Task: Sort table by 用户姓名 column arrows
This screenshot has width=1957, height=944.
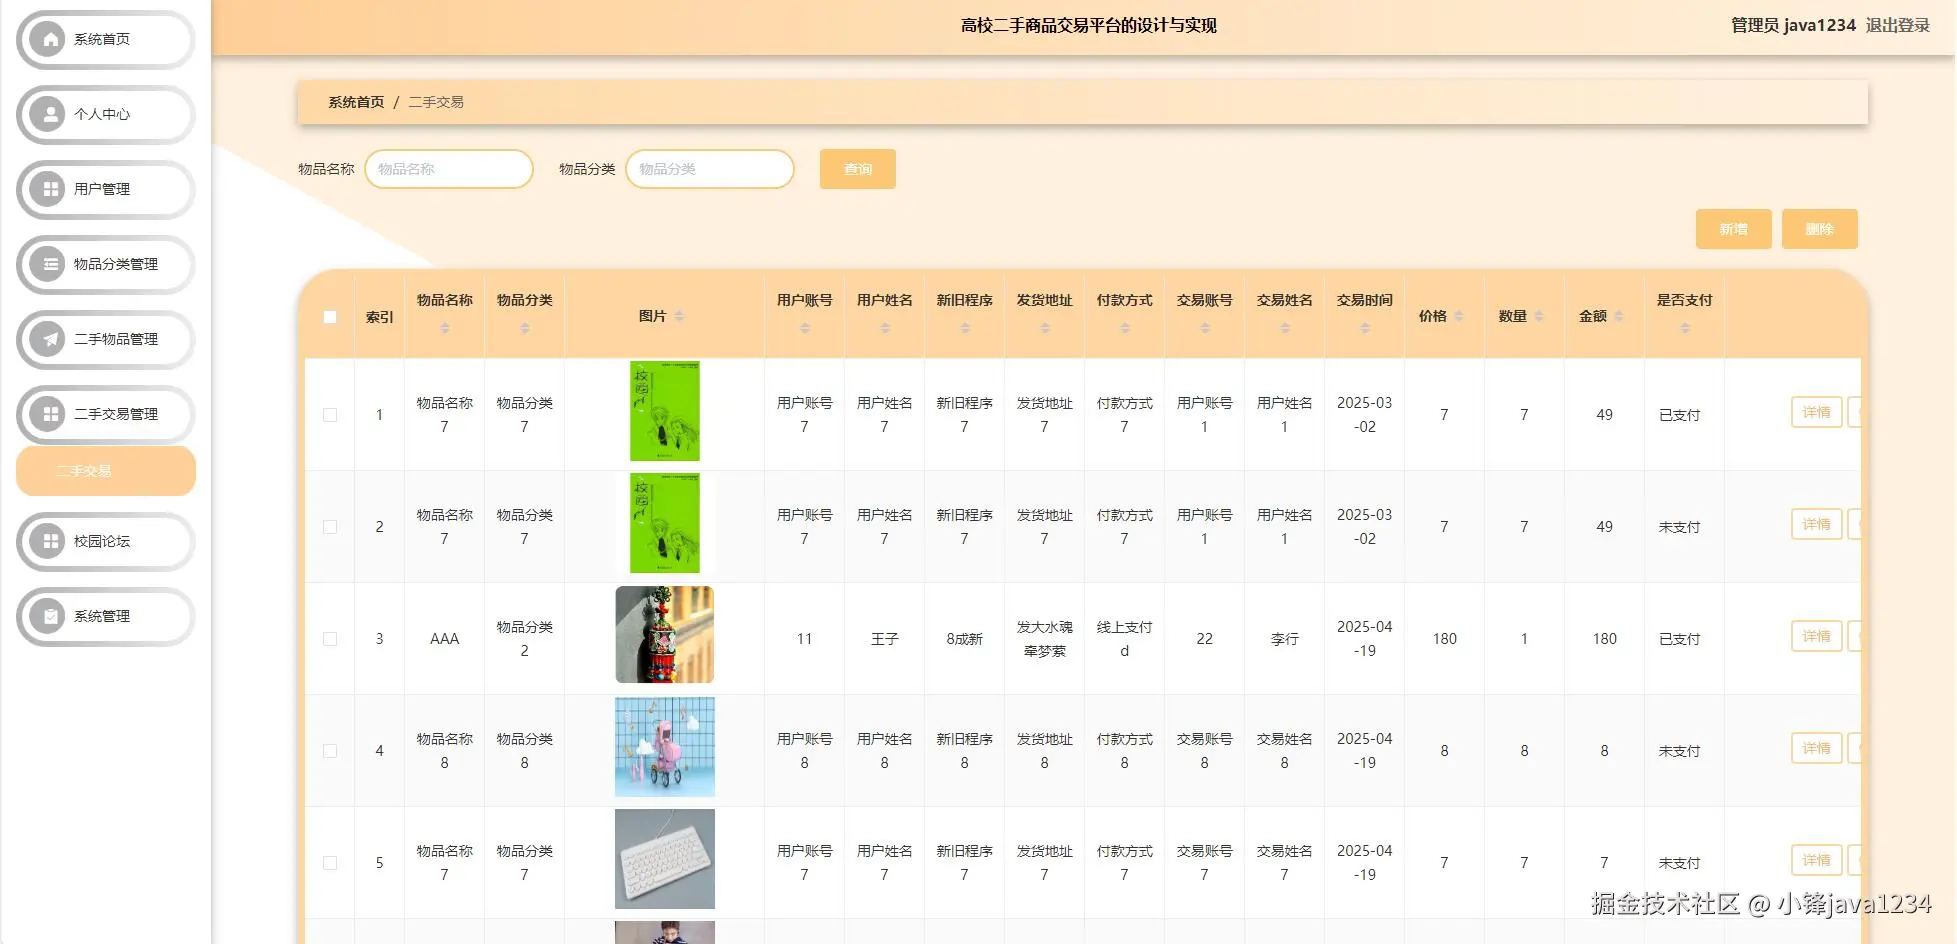Action: point(885,328)
